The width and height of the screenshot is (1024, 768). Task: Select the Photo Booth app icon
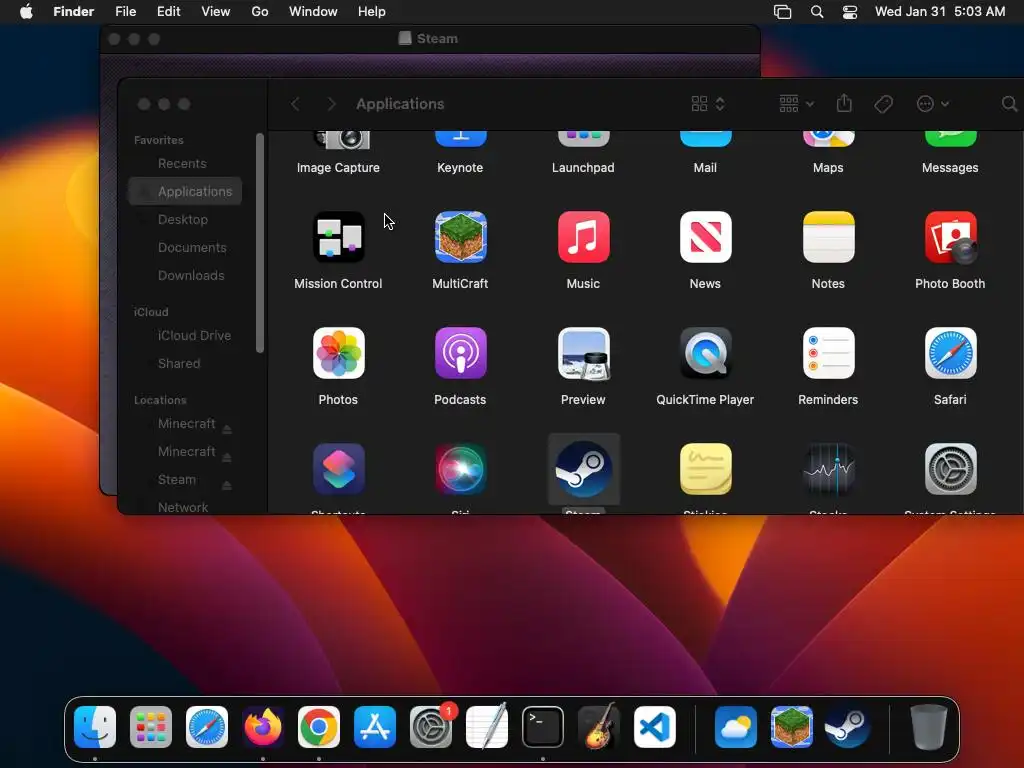click(x=950, y=237)
